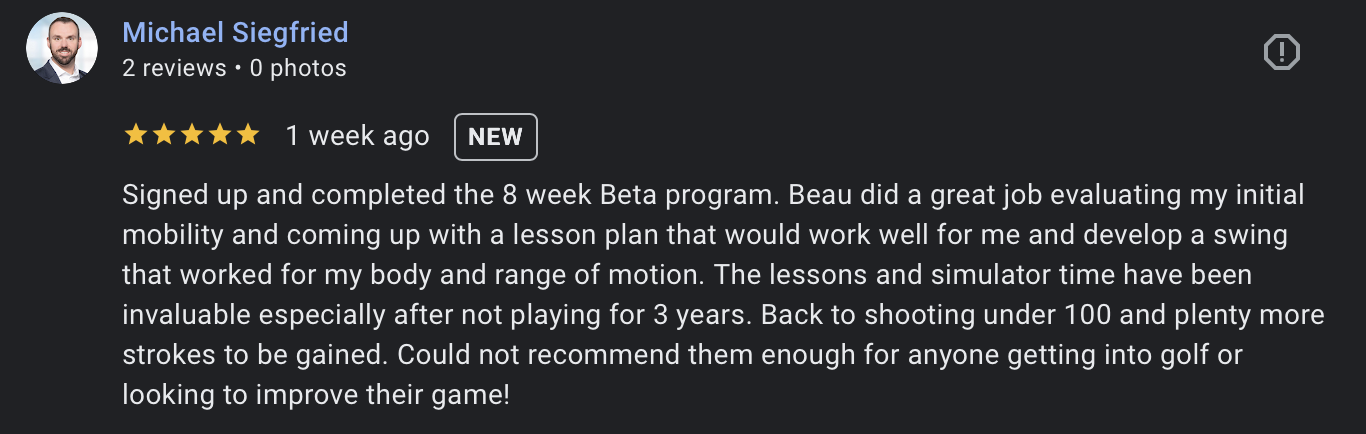
Task: Open the Michael Siegfried reviewer name link
Action: pyautogui.click(x=235, y=32)
